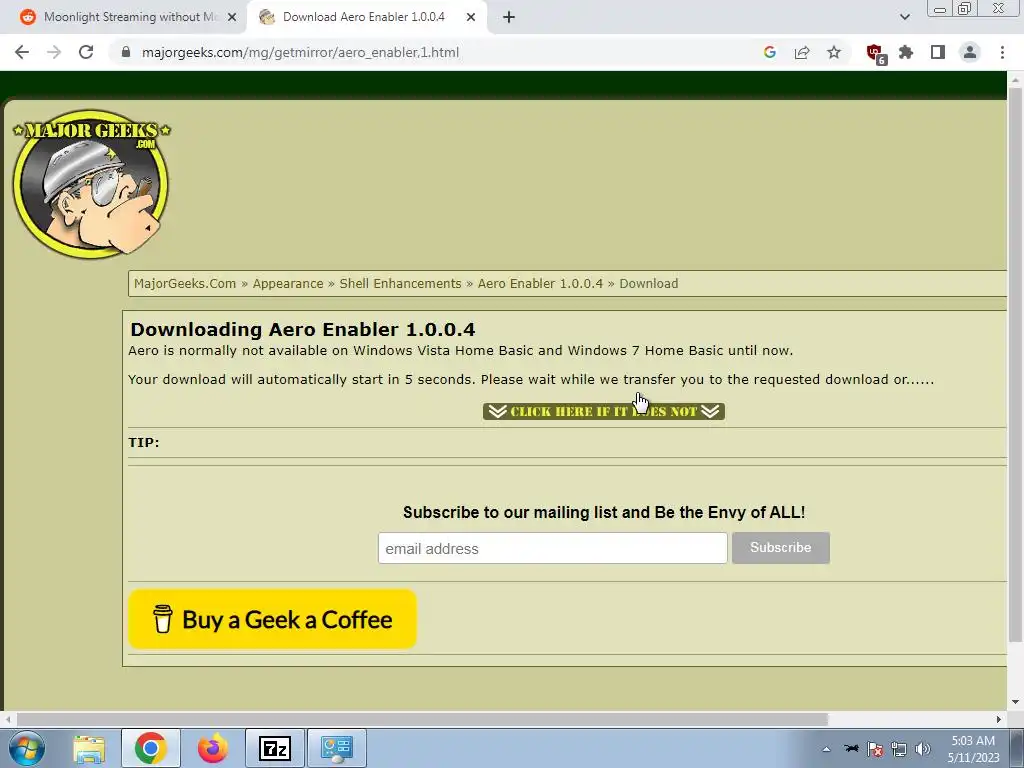Select Download Aero Enabler 1.0.0.4 tab
The image size is (1024, 768).
pyautogui.click(x=363, y=17)
